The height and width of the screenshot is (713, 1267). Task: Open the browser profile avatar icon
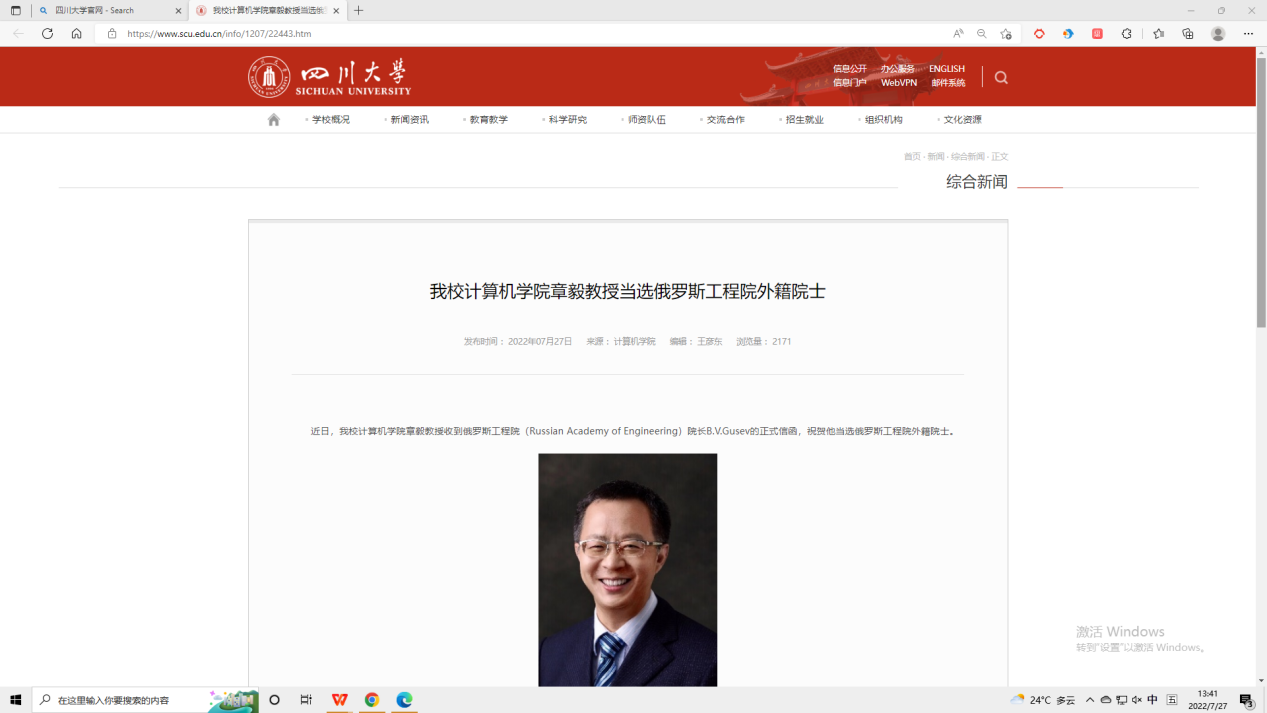tap(1217, 33)
